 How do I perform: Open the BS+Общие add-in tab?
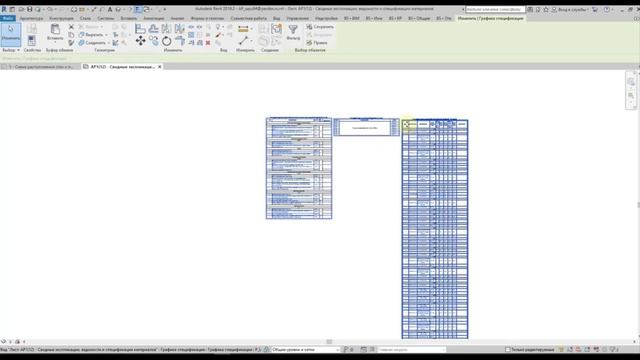(x=419, y=18)
